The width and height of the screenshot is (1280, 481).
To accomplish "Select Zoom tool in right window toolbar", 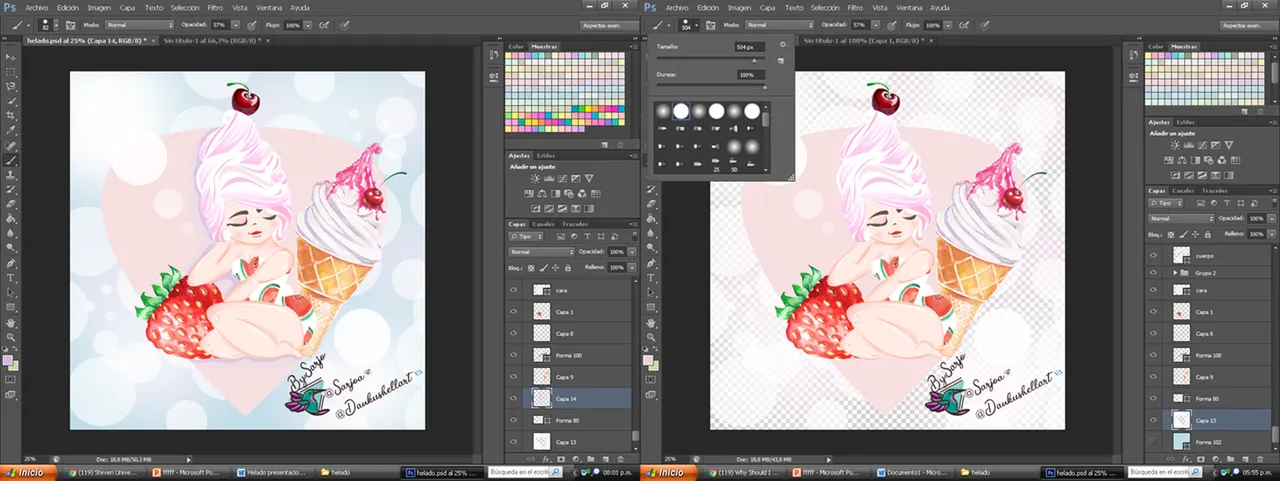I will point(652,339).
